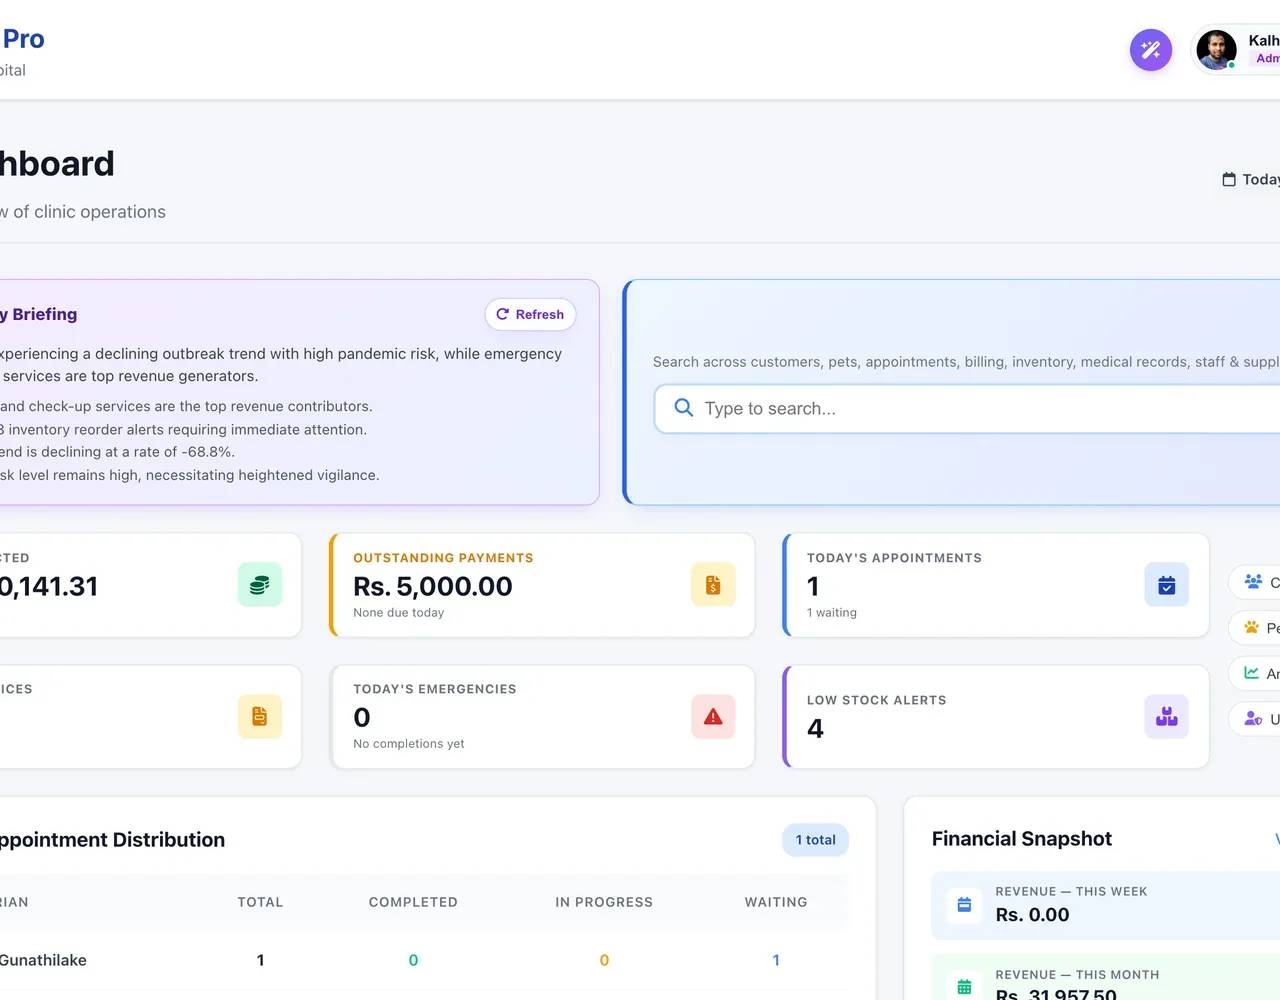The image size is (1280, 1000).
Task: Open the customers quick action icon
Action: [1253, 581]
